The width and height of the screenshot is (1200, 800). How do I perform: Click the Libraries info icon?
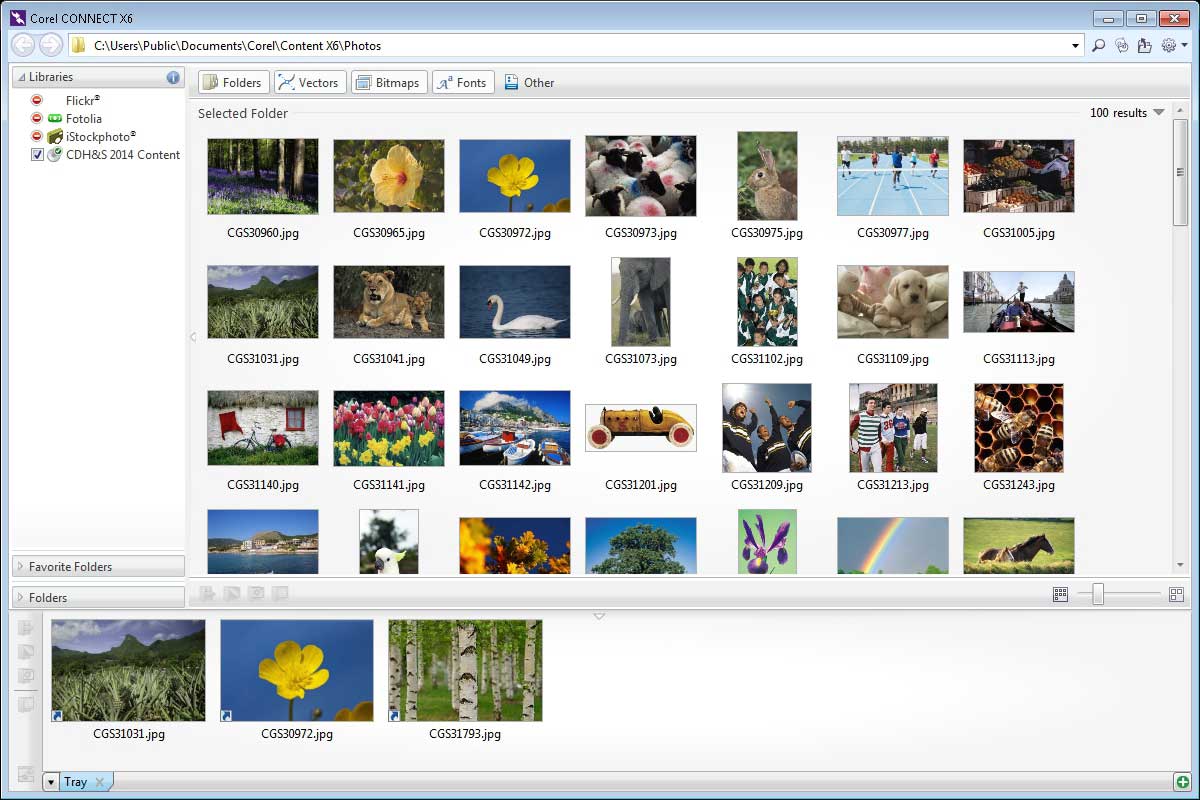click(173, 77)
